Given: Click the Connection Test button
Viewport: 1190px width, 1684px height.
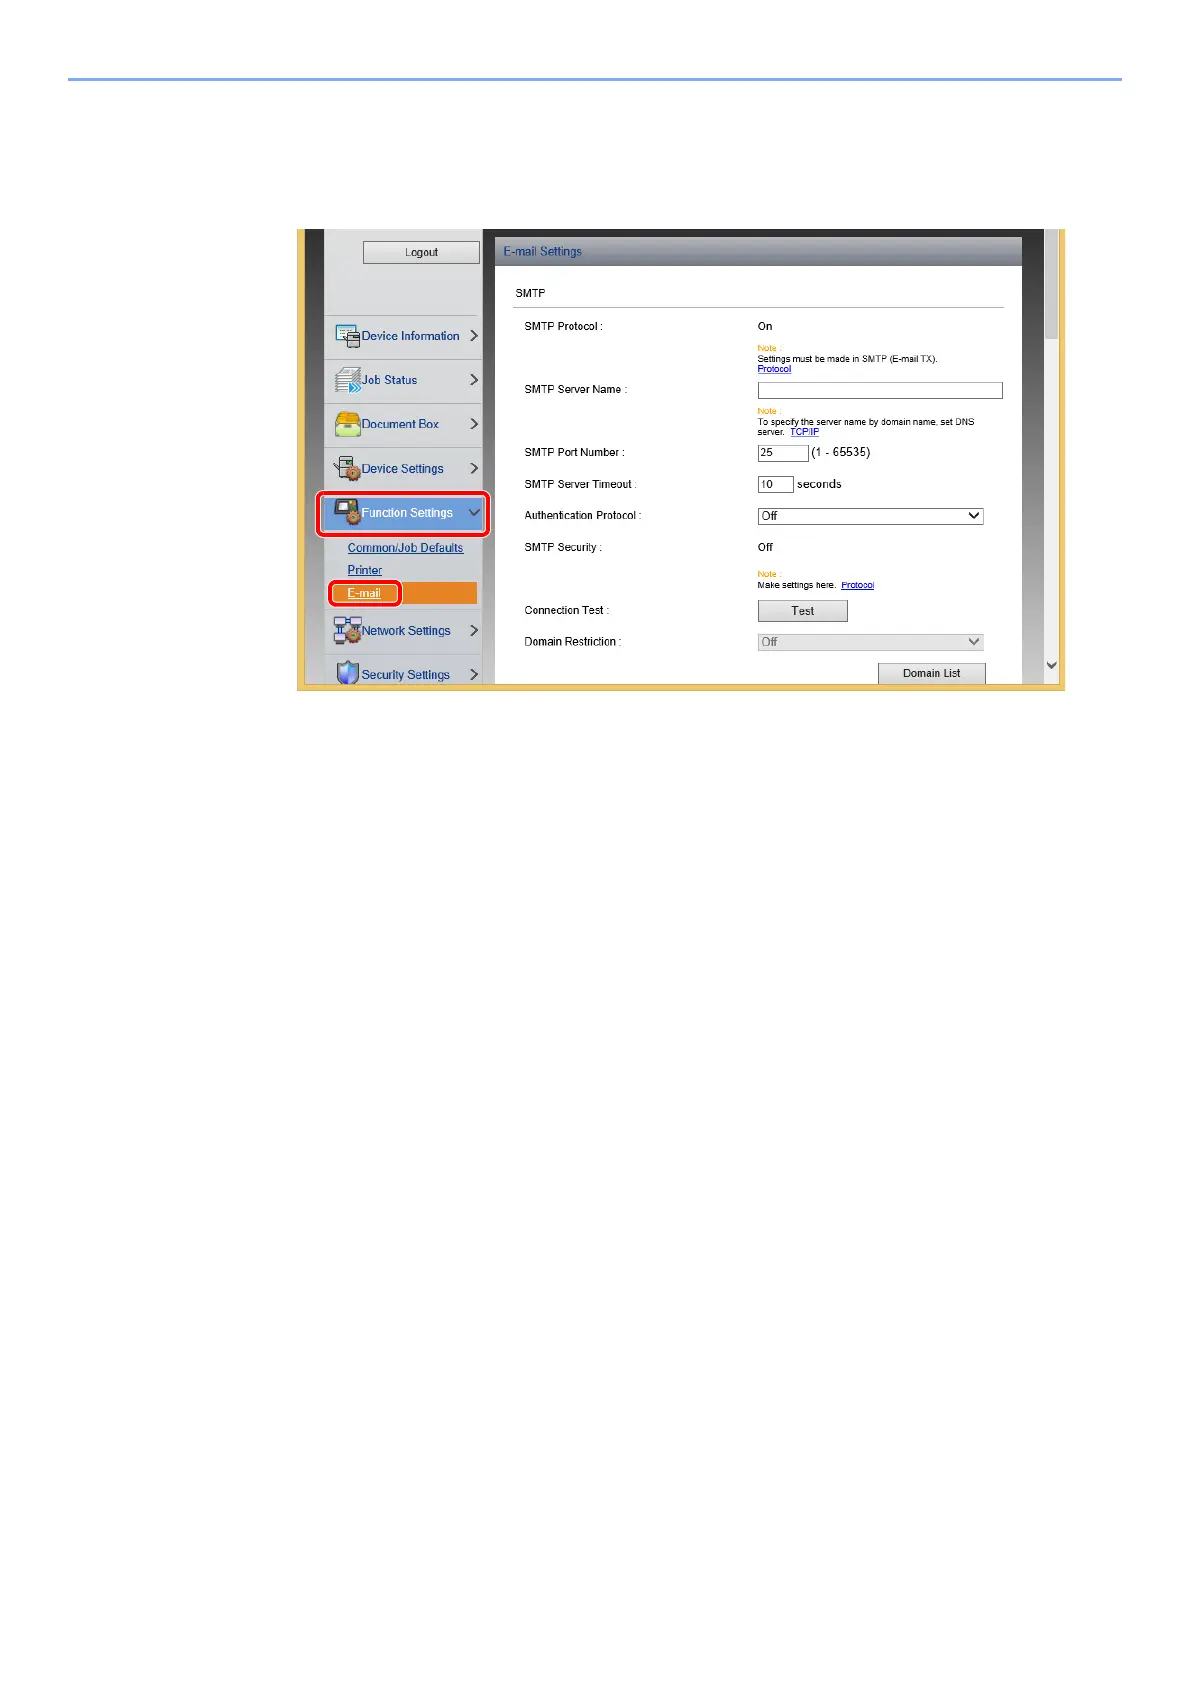Looking at the screenshot, I should tap(803, 611).
